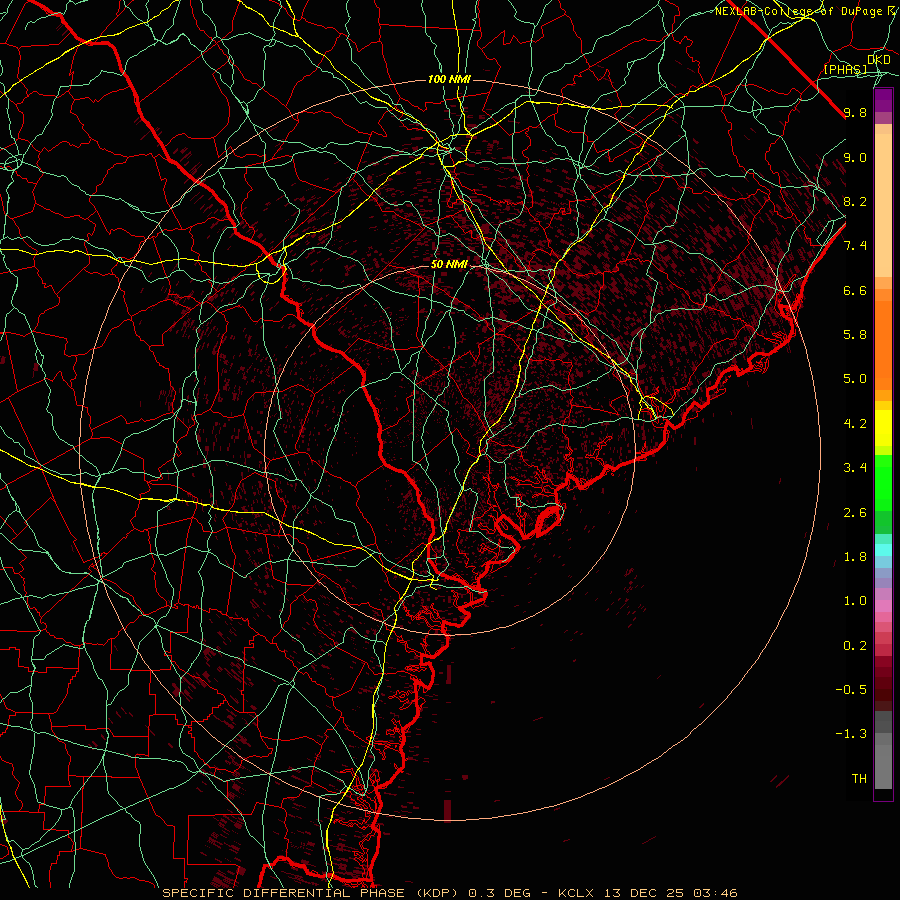The width and height of the screenshot is (900, 900).
Task: Click the 0.2 scale value
Action: (x=855, y=646)
